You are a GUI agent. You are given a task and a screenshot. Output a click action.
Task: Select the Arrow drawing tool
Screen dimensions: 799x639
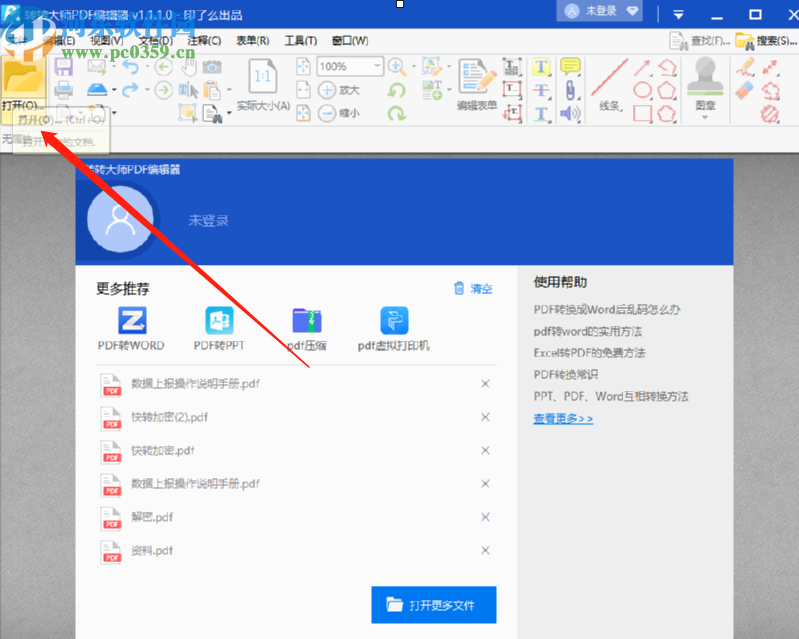[x=642, y=67]
